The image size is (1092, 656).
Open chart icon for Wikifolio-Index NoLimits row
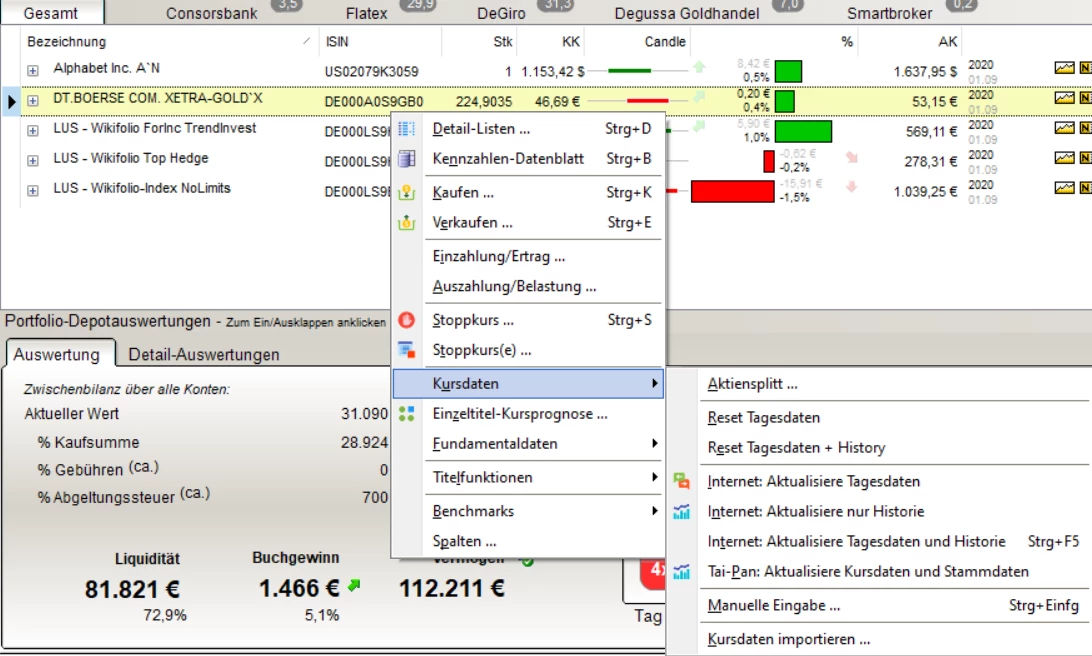tap(1064, 187)
